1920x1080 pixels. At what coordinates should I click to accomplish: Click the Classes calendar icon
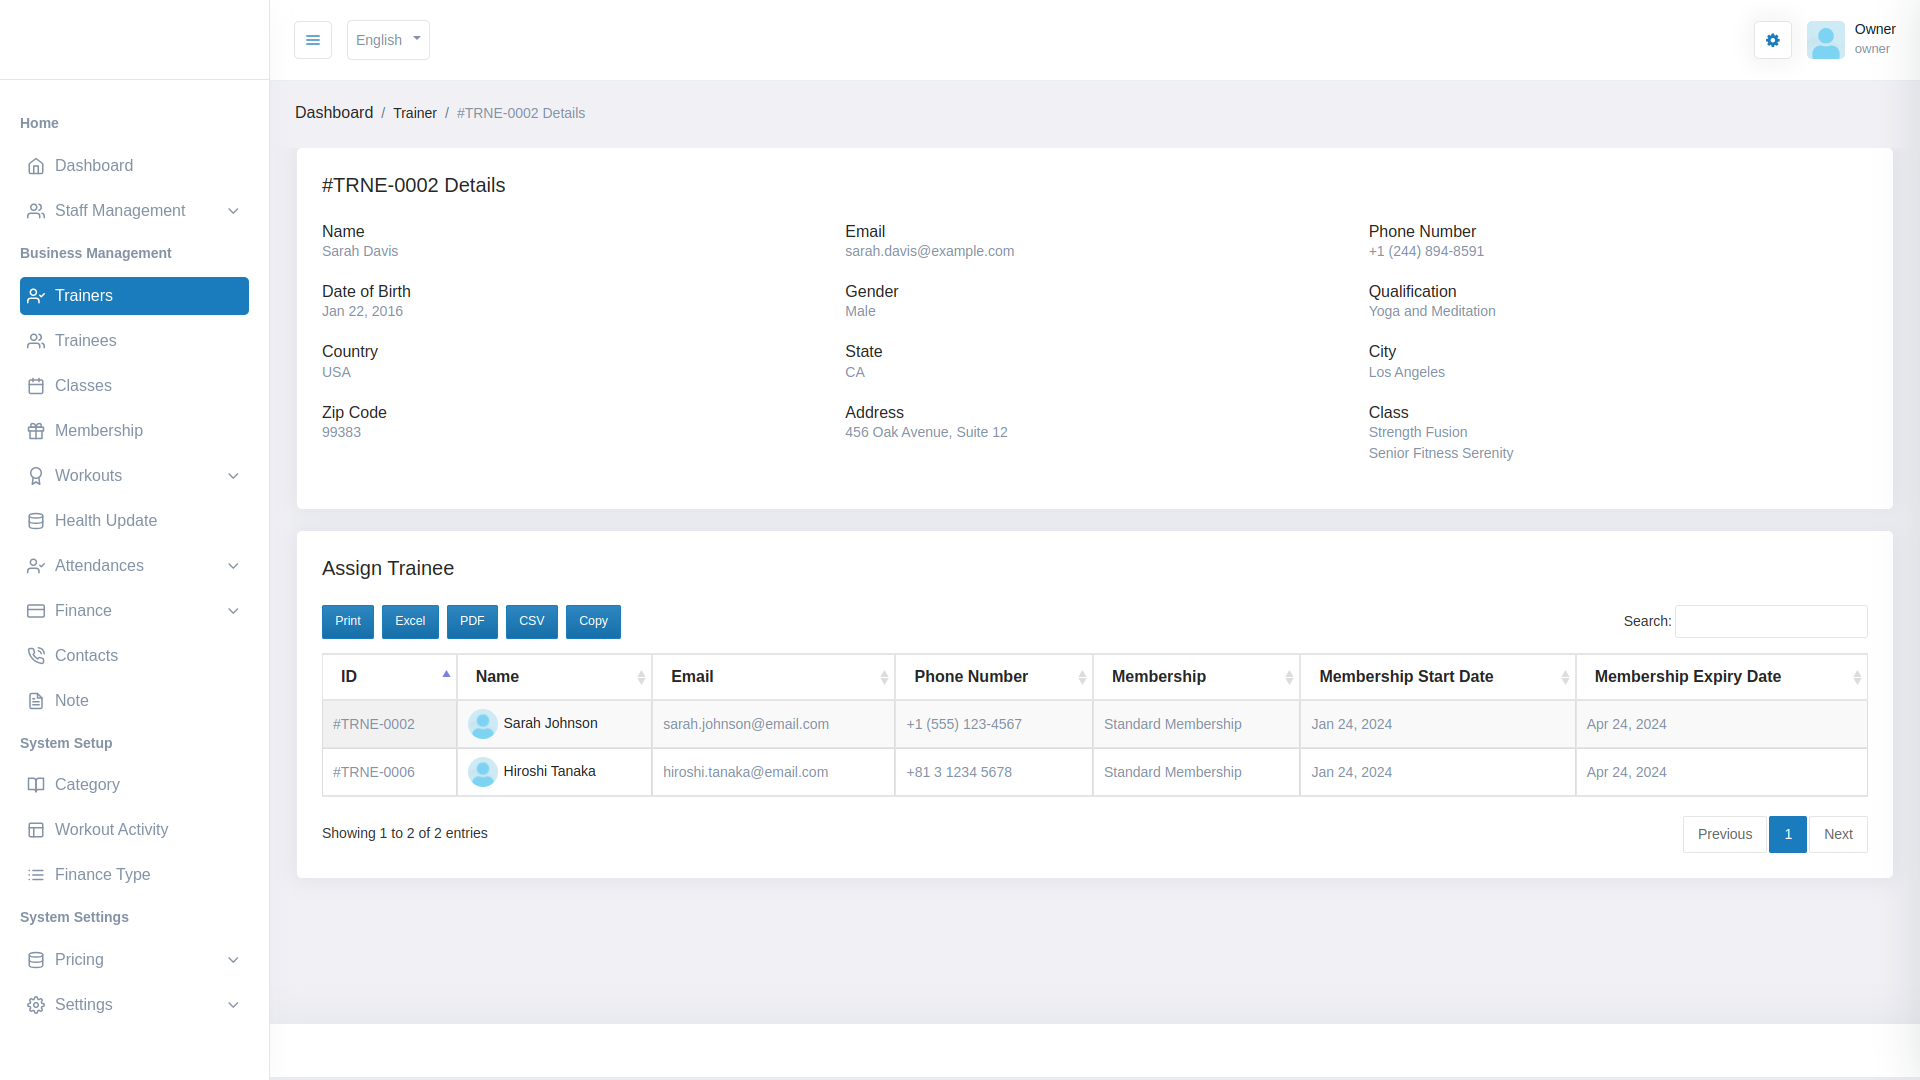(36, 386)
